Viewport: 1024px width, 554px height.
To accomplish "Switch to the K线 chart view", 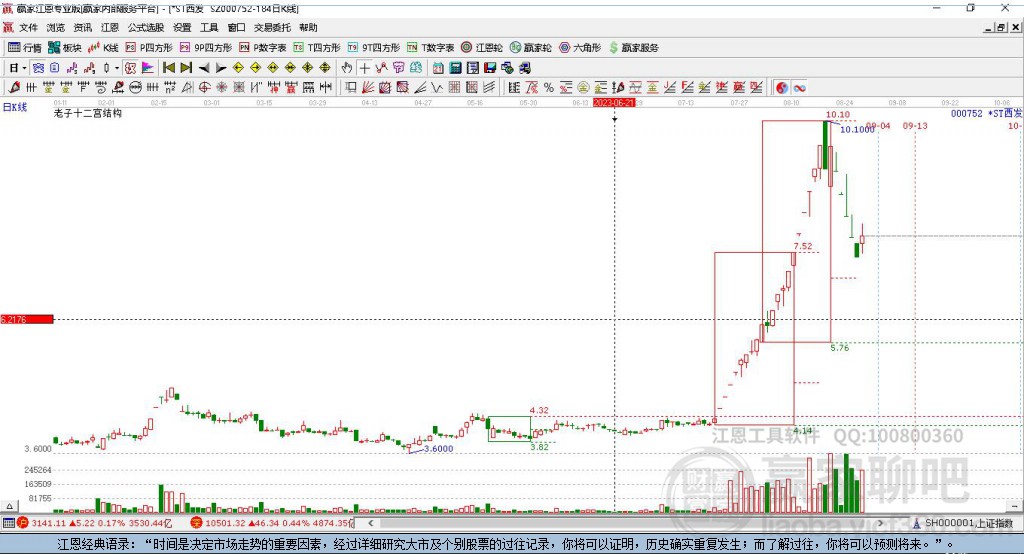I will click(x=103, y=48).
